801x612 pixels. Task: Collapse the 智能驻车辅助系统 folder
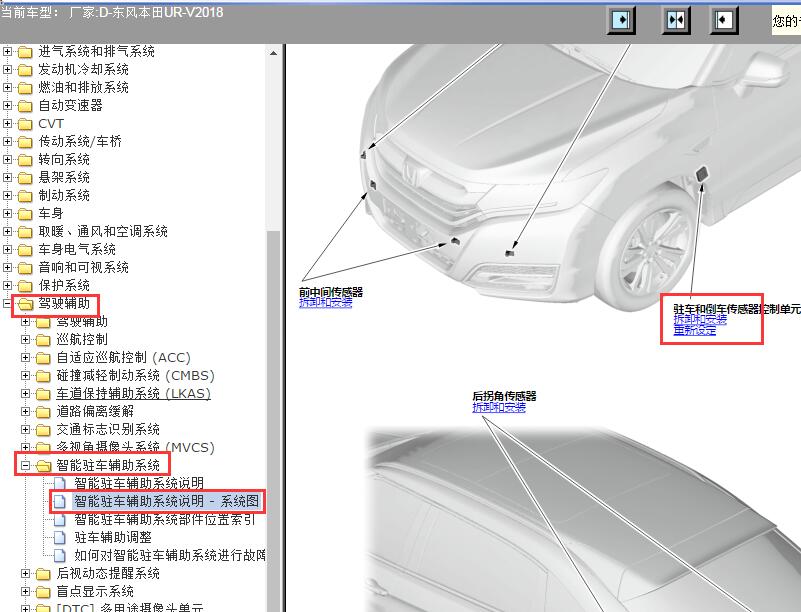coord(26,465)
